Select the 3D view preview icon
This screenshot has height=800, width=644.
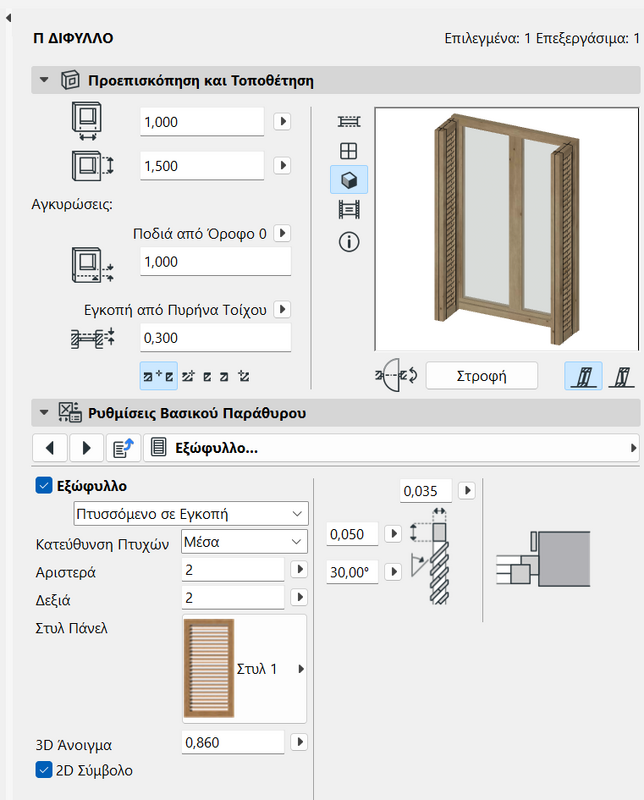(349, 180)
